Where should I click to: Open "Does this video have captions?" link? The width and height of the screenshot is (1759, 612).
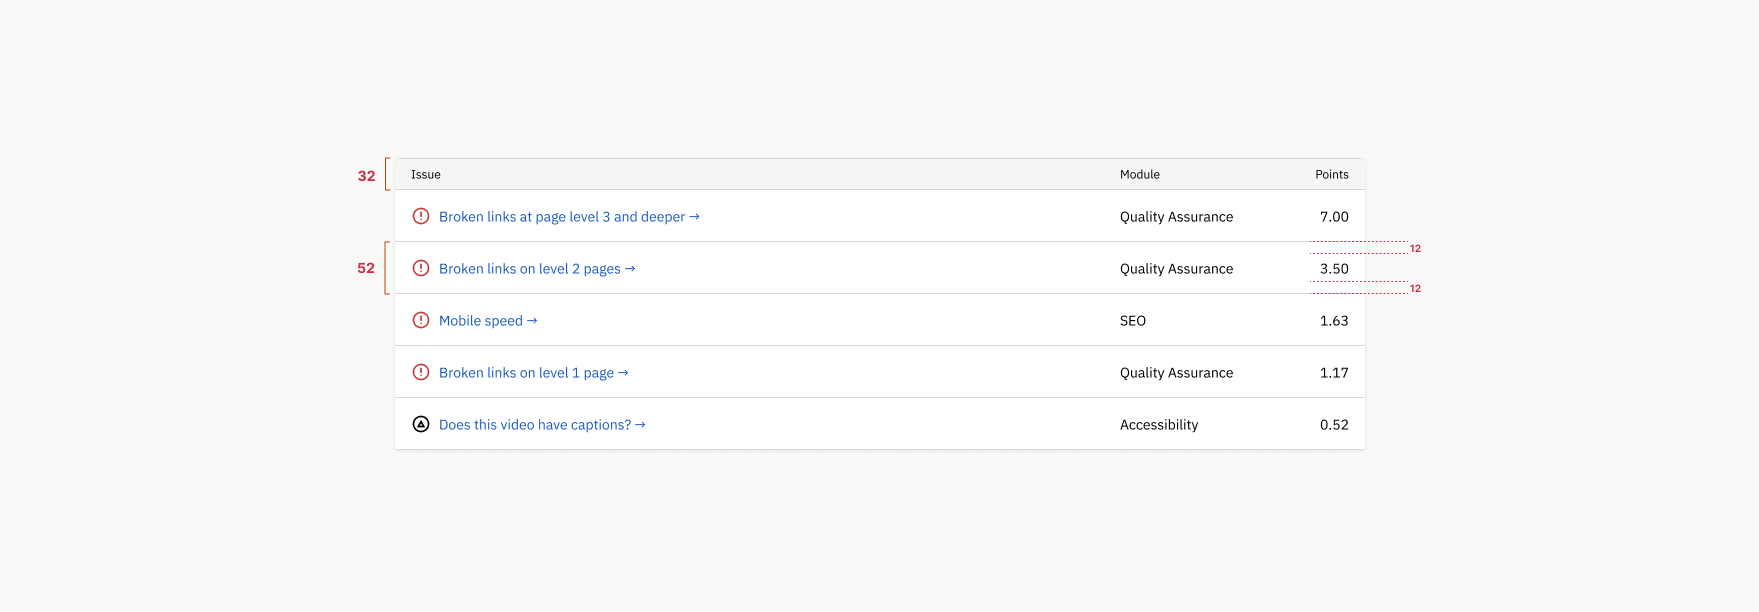[542, 425]
